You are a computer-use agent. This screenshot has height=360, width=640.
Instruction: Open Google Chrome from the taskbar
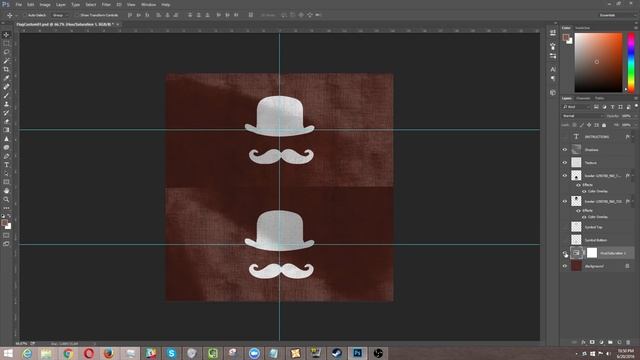tap(68, 353)
